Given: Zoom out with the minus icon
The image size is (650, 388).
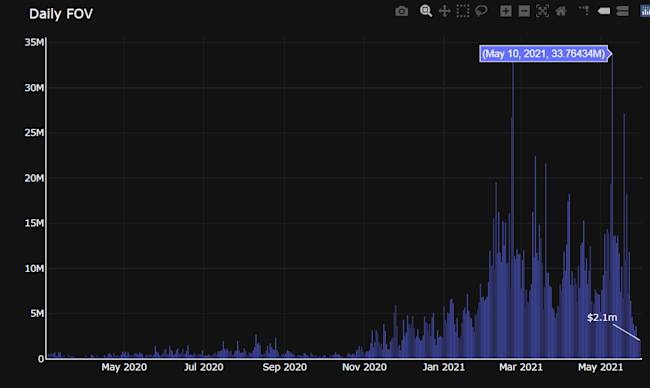Looking at the screenshot, I should 524,11.
